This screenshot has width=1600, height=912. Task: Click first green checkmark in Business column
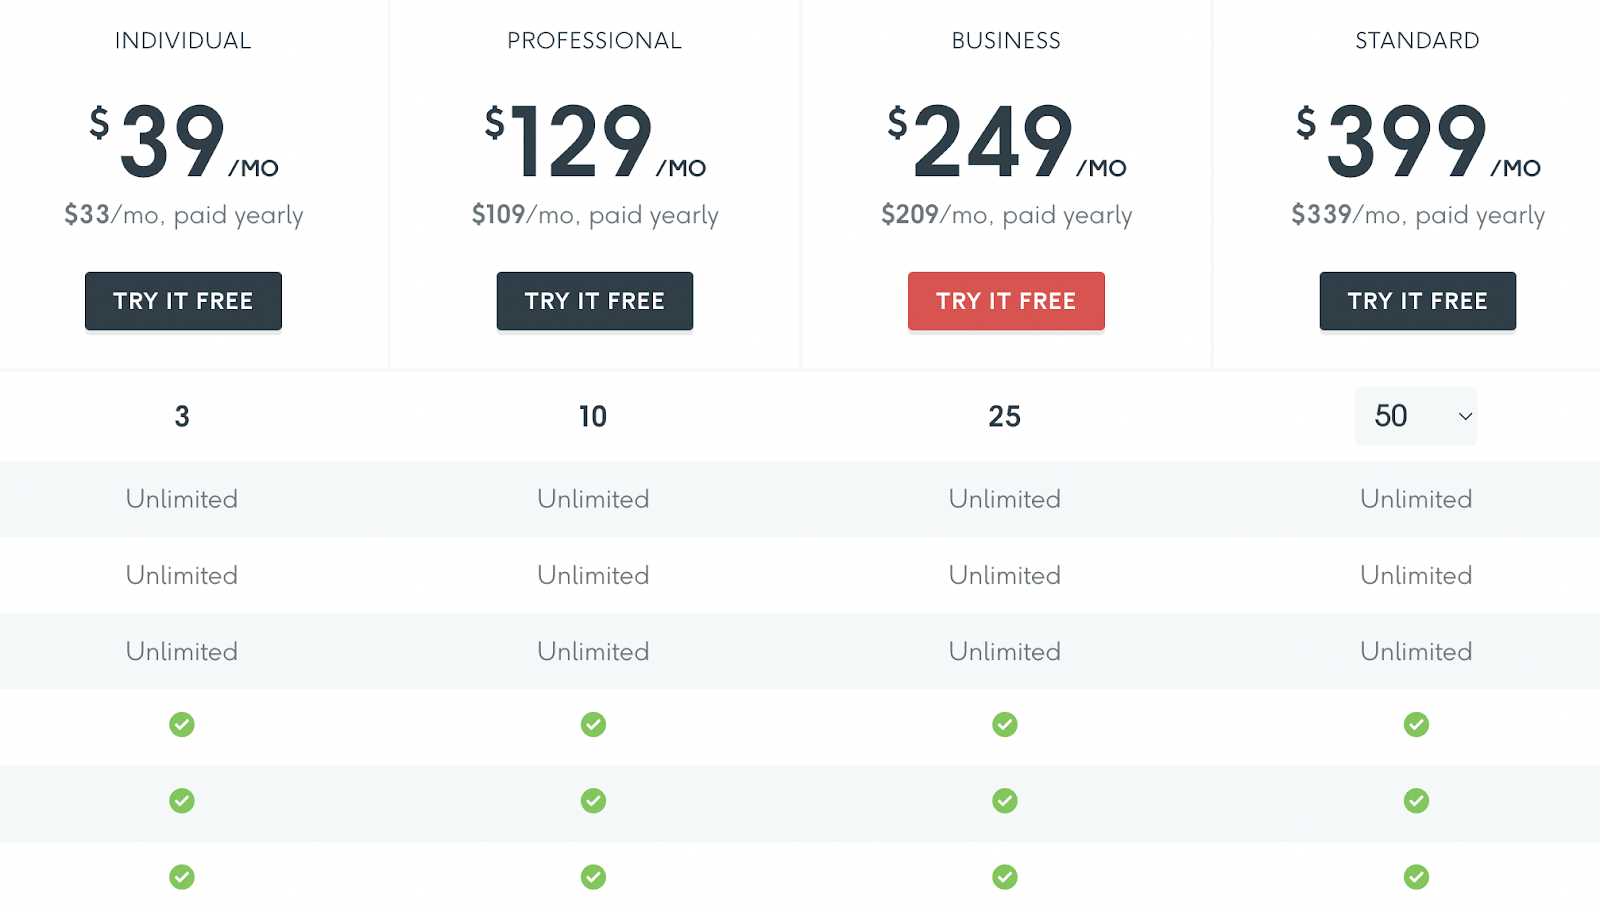coord(1005,724)
